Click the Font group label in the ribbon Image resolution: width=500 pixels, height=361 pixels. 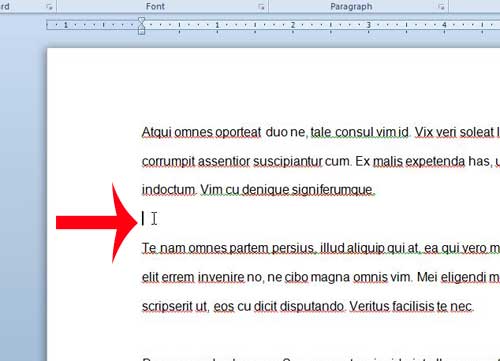pos(155,6)
